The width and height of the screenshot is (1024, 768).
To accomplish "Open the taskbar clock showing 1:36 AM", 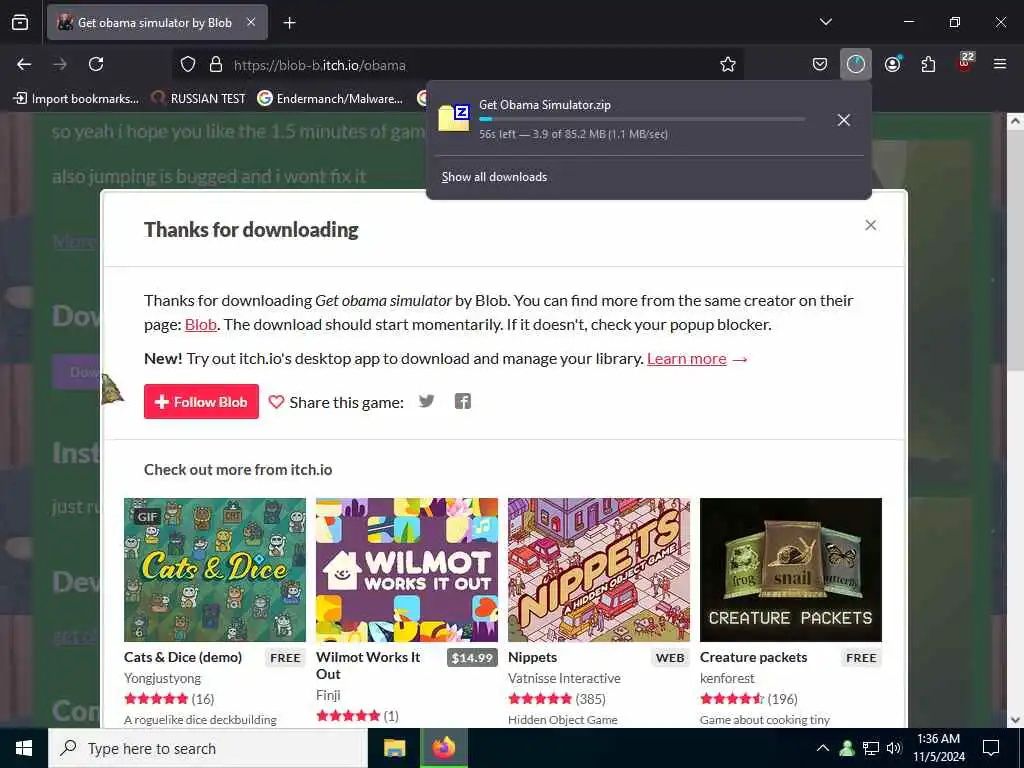I will coord(938,748).
